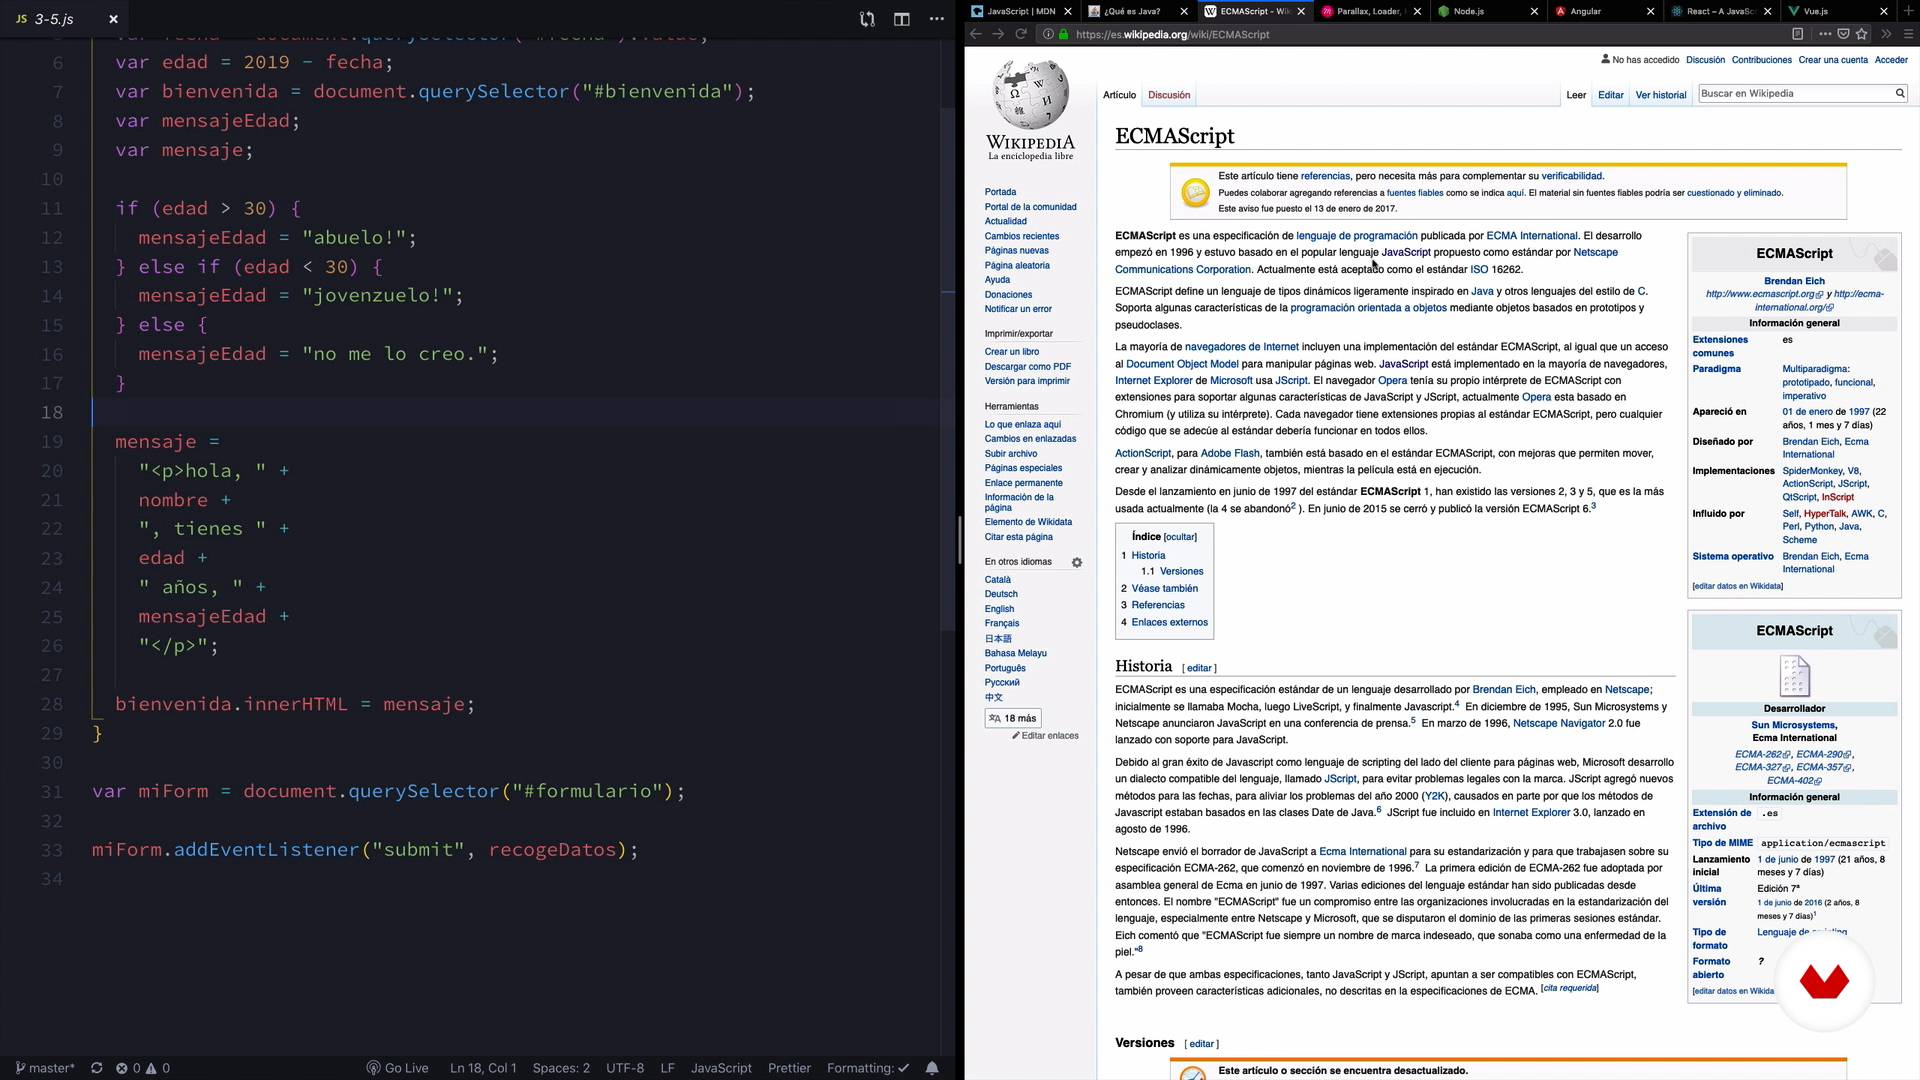Switch to the Node.js browser tab
Viewport: 1920px width, 1080px height.
(x=1487, y=11)
